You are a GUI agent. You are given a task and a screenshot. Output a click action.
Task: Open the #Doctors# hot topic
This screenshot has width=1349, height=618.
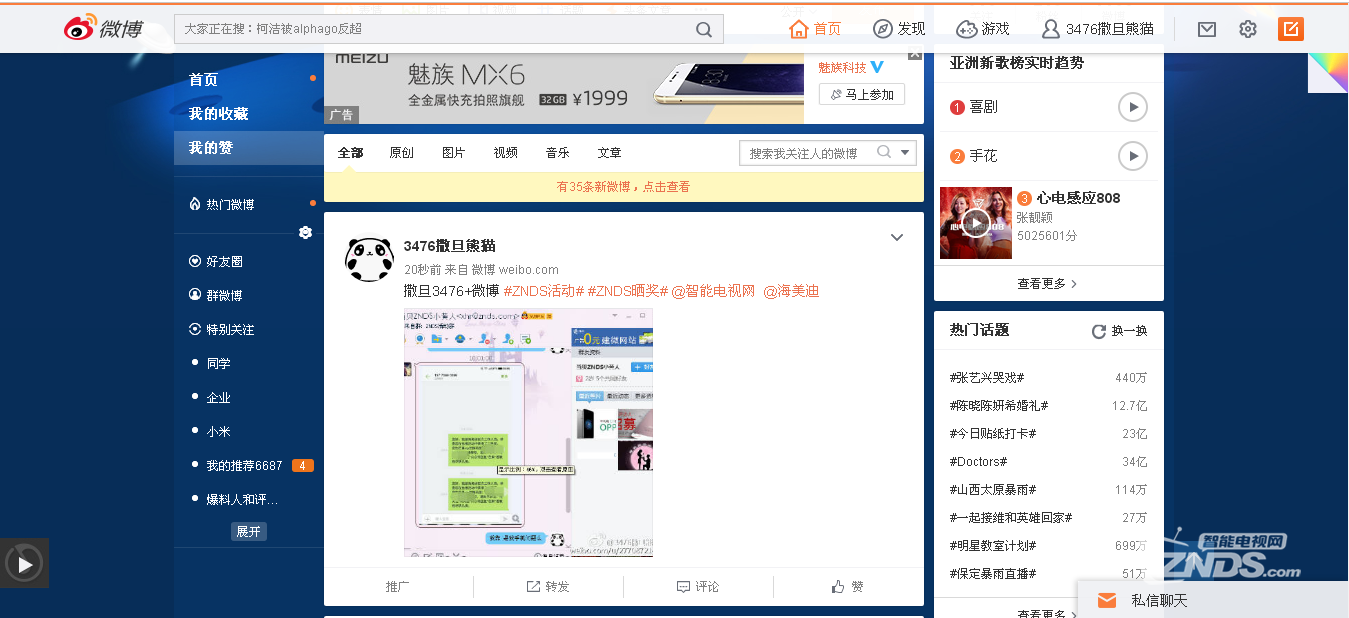(978, 462)
